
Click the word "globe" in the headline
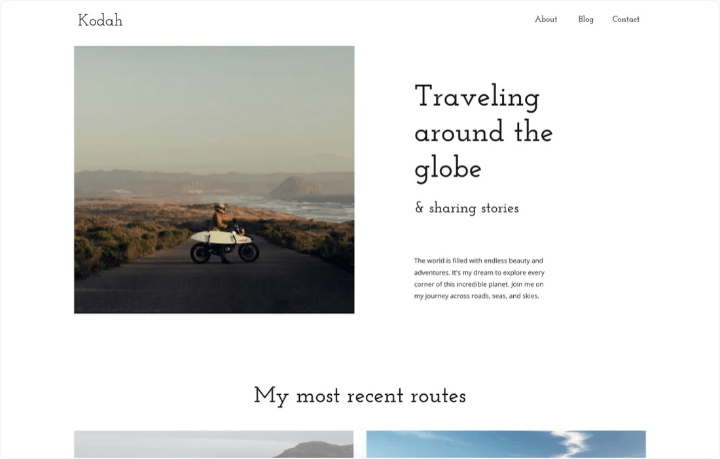pyautogui.click(x=447, y=168)
